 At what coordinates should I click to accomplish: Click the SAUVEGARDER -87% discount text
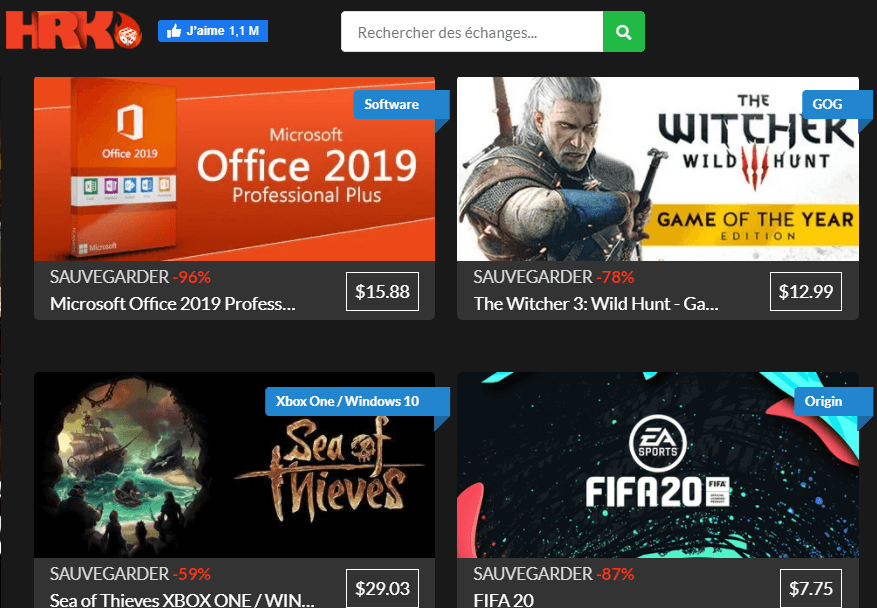pos(554,574)
